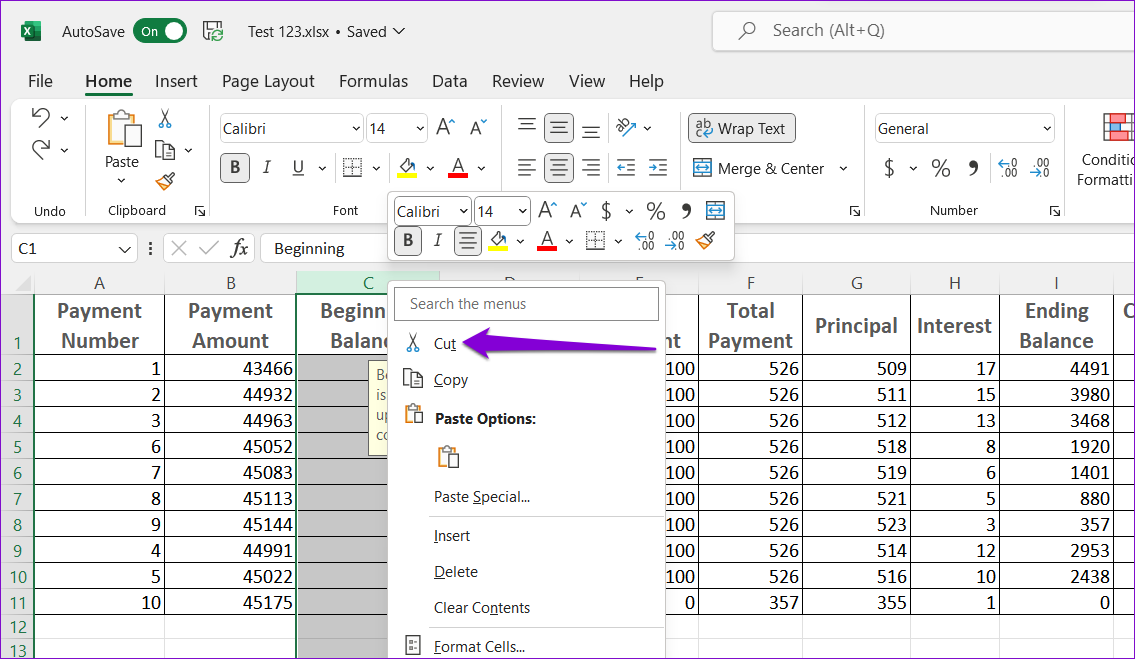Viewport: 1135px width, 659px height.
Task: Toggle Wrap Text option
Action: pos(741,128)
